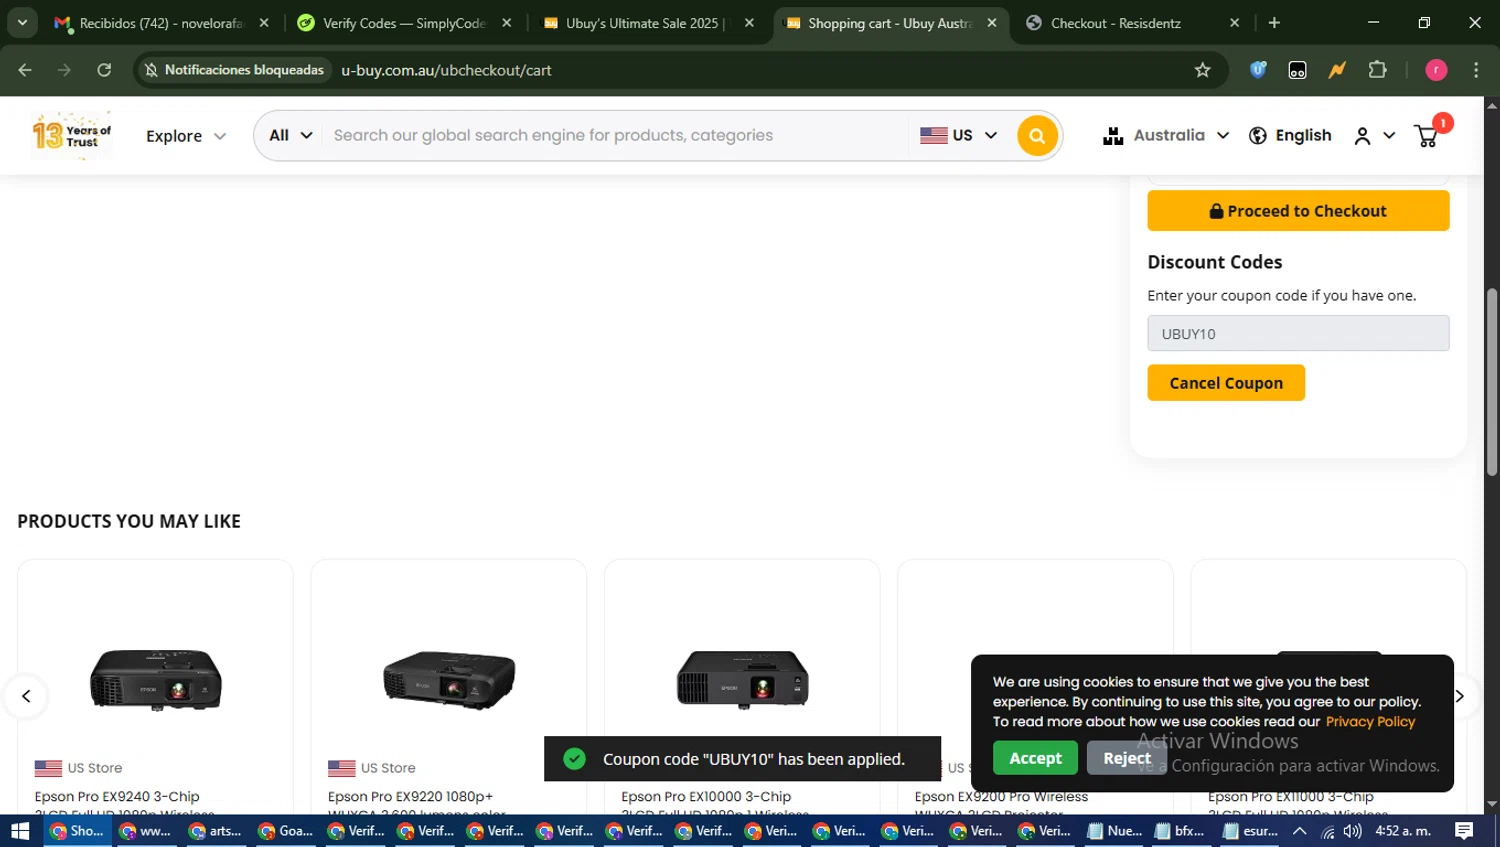
Task: Change the Australia country dropdown
Action: coord(1166,136)
